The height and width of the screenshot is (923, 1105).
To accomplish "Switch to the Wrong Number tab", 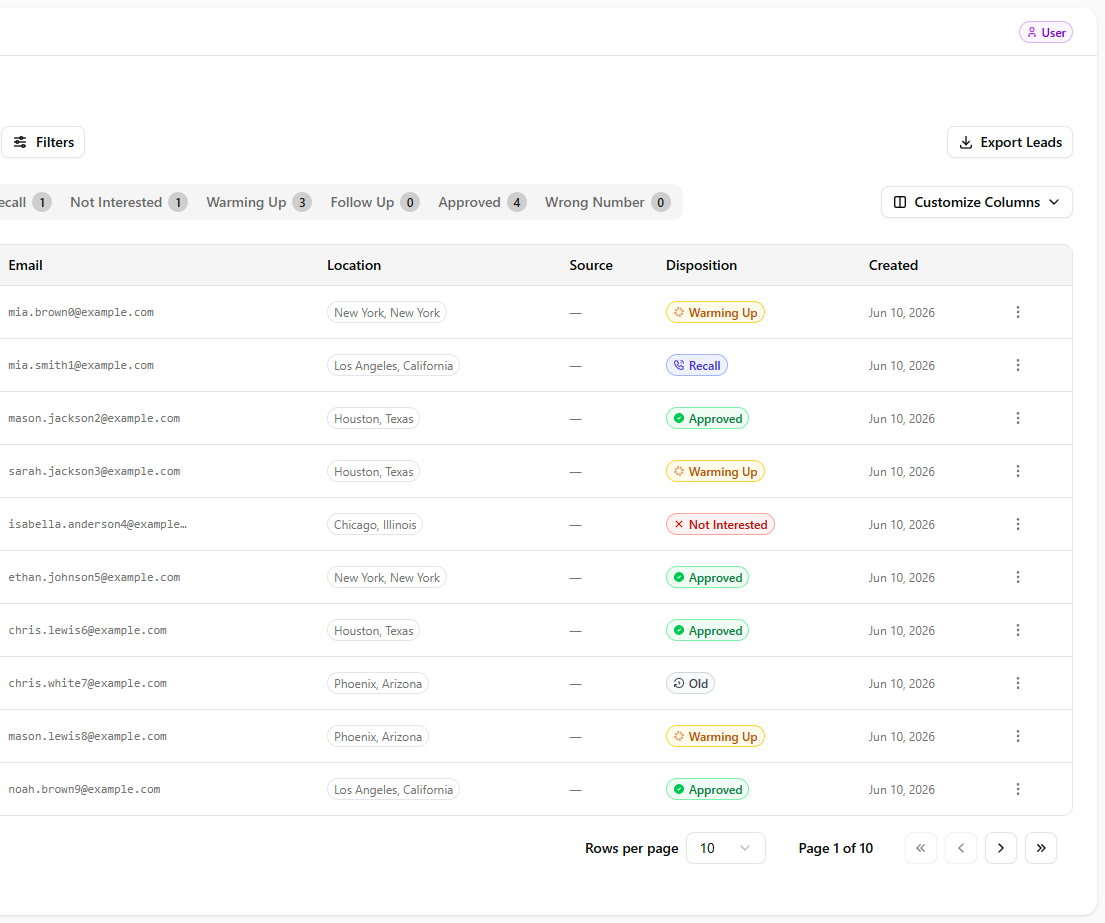I will pos(607,202).
